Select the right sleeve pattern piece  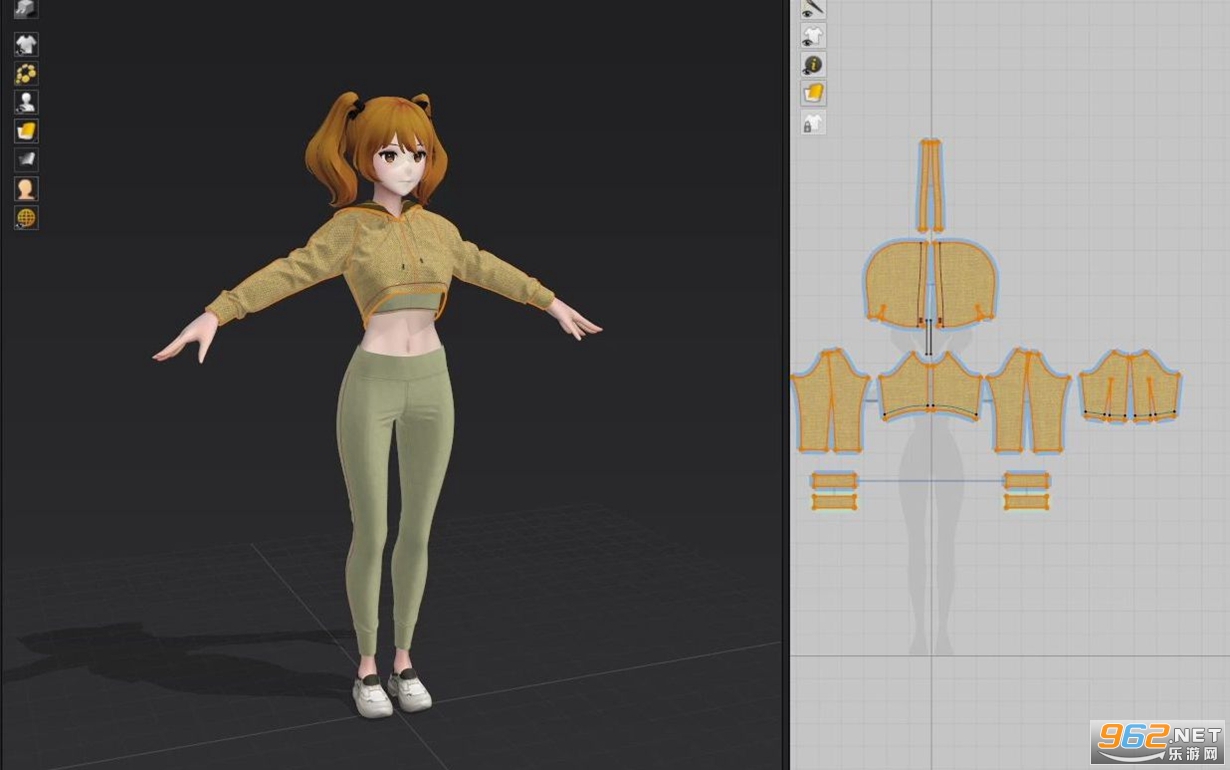click(1028, 401)
